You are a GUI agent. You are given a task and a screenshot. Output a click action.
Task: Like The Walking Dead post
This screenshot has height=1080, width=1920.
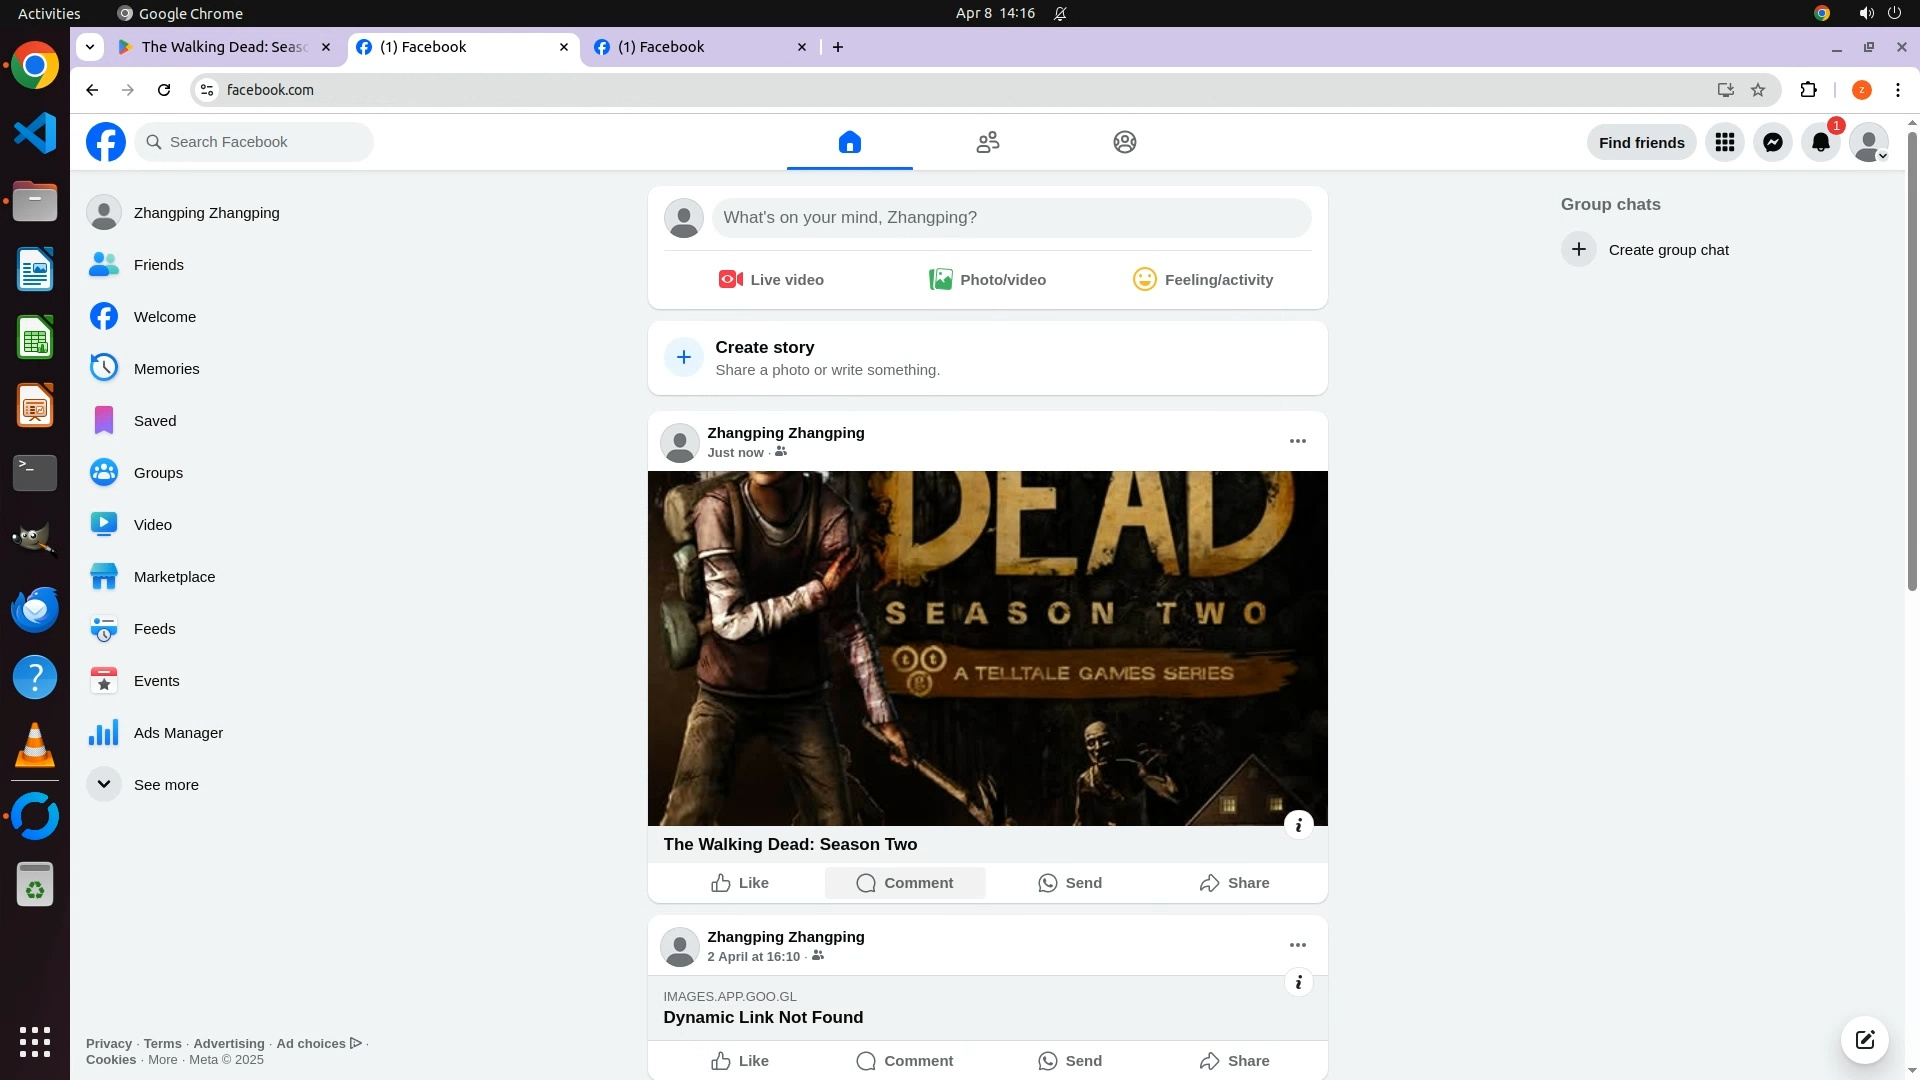740,883
